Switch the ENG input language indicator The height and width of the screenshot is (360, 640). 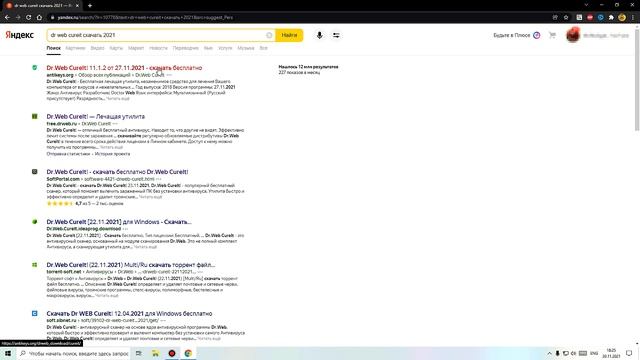(x=594, y=353)
